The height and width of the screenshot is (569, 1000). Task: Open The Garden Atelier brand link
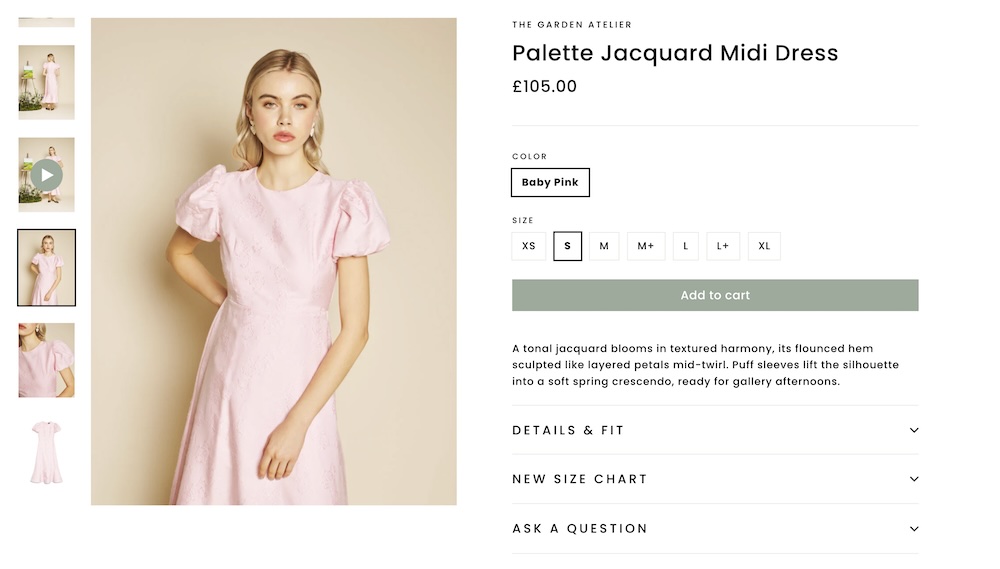571,25
